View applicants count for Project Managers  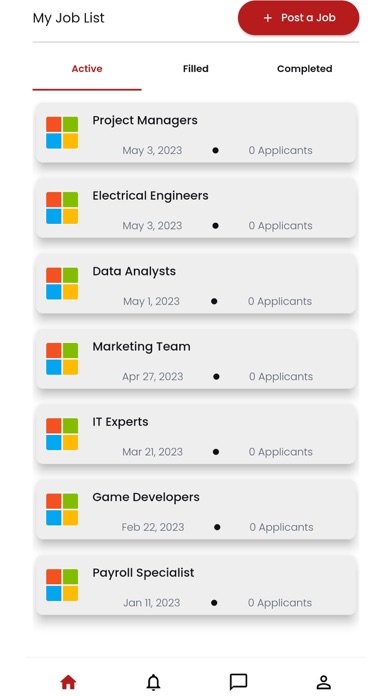pos(281,150)
